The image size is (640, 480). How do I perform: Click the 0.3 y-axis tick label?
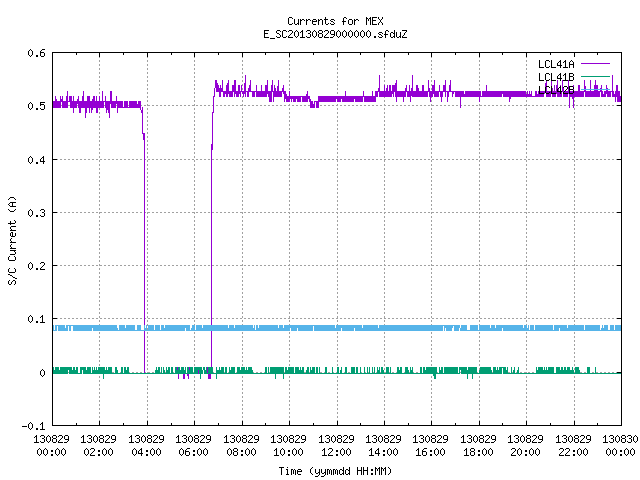point(36,213)
